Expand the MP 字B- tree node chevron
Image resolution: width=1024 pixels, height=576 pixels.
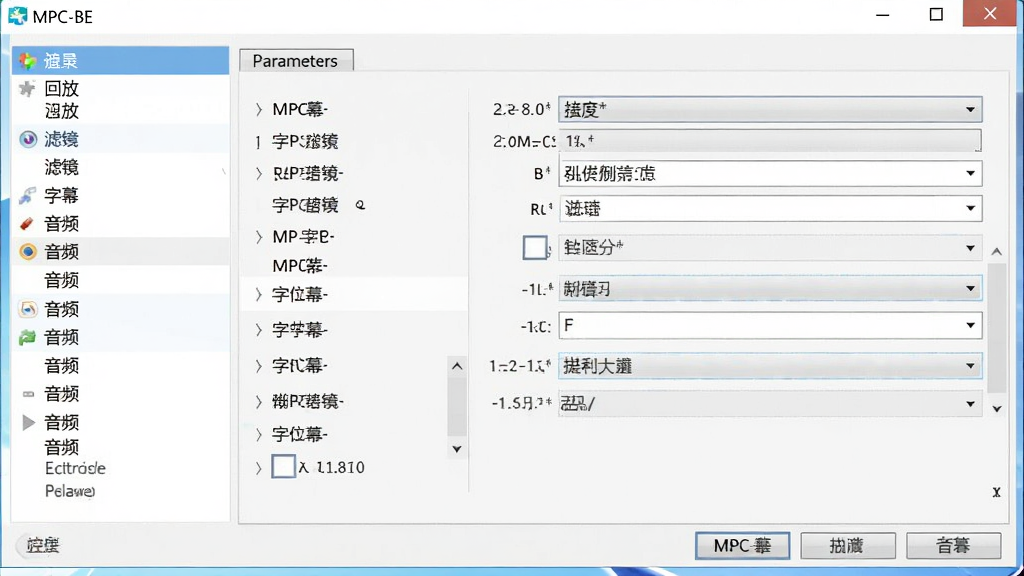(259, 236)
